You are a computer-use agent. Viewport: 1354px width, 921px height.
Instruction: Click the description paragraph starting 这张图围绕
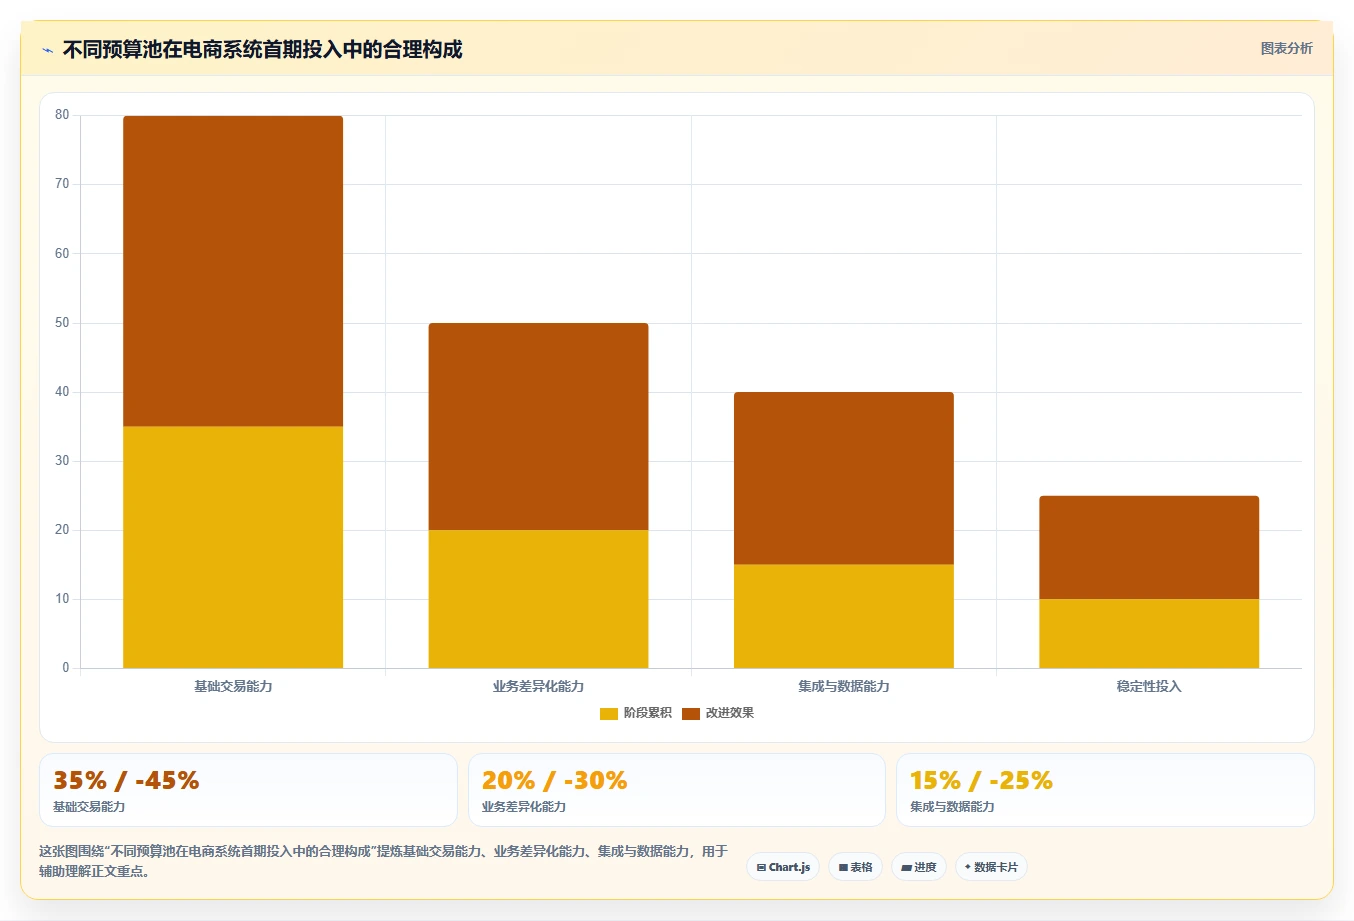tap(383, 861)
